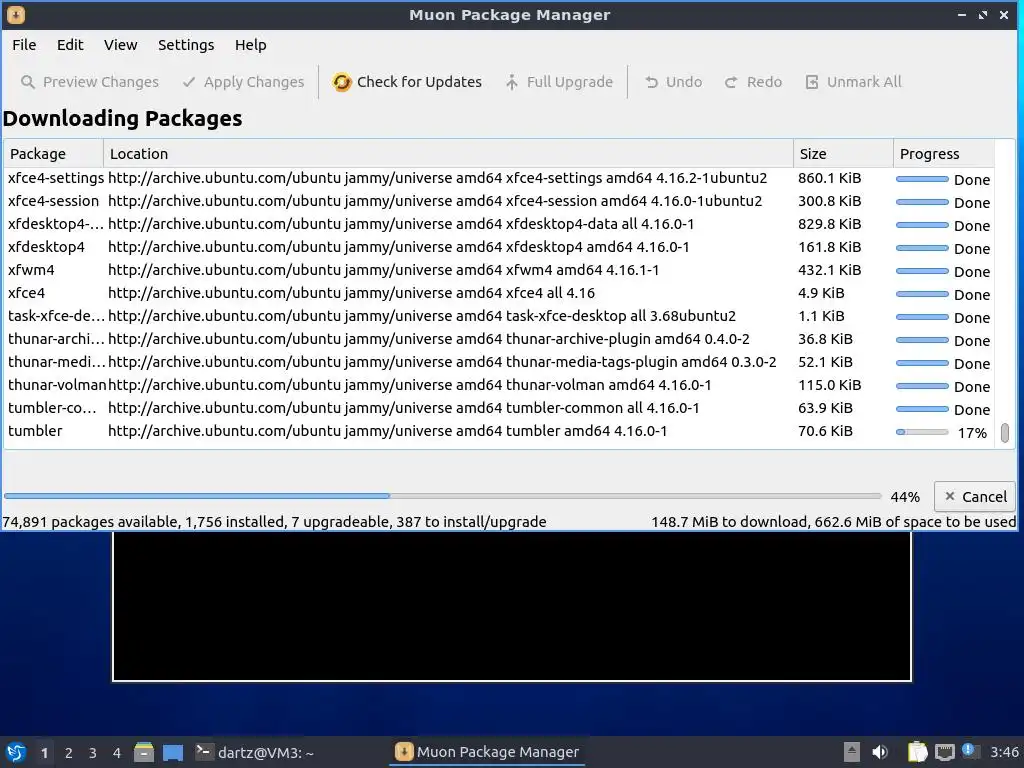Switch to workspace 2
Image resolution: width=1024 pixels, height=768 pixels.
click(x=69, y=753)
